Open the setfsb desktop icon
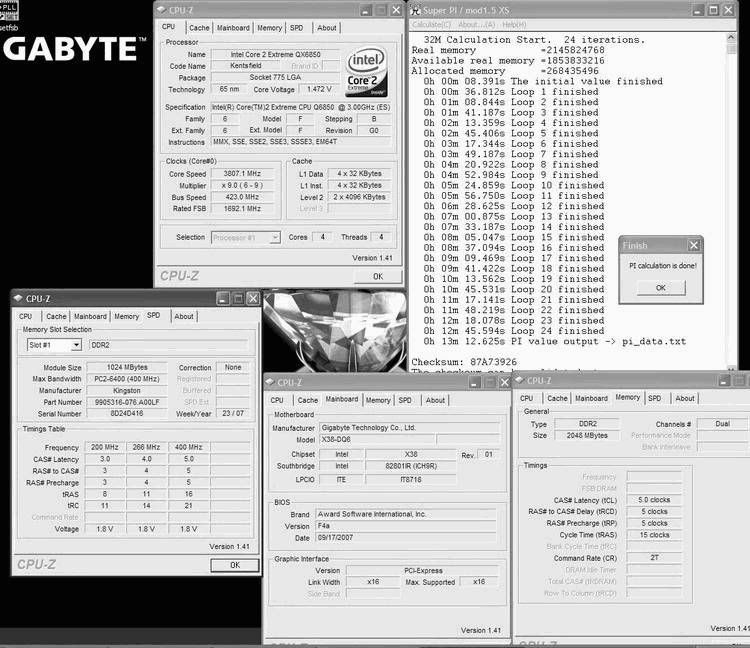This screenshot has width=750, height=648. click(x=9, y=16)
